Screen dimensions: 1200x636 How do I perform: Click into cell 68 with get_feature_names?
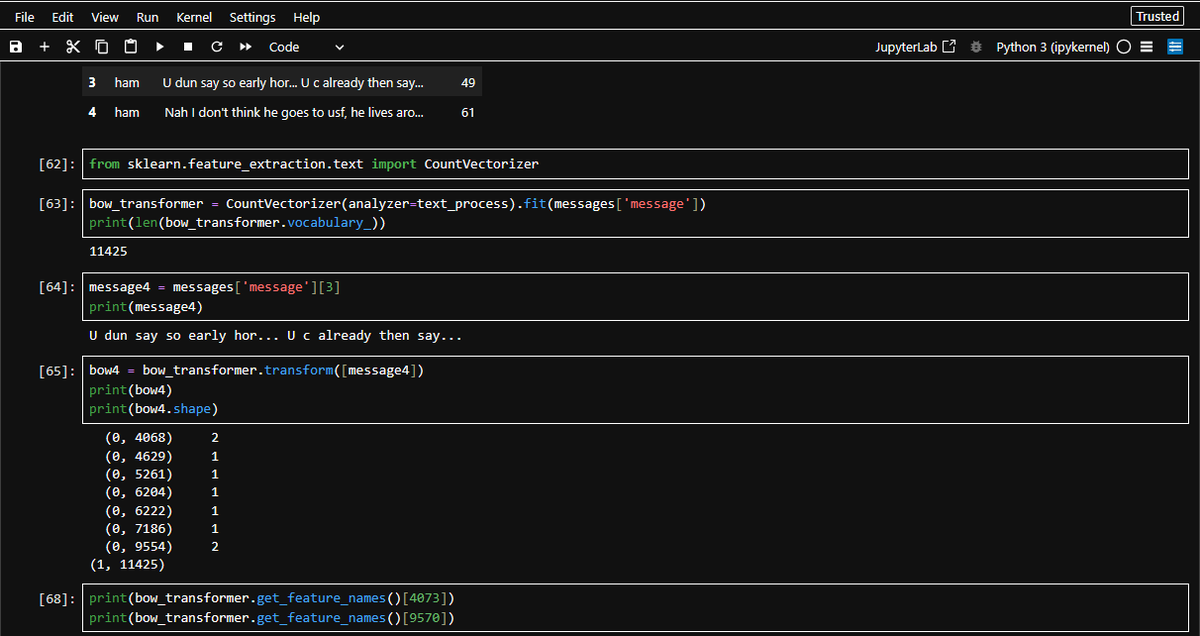(635, 608)
